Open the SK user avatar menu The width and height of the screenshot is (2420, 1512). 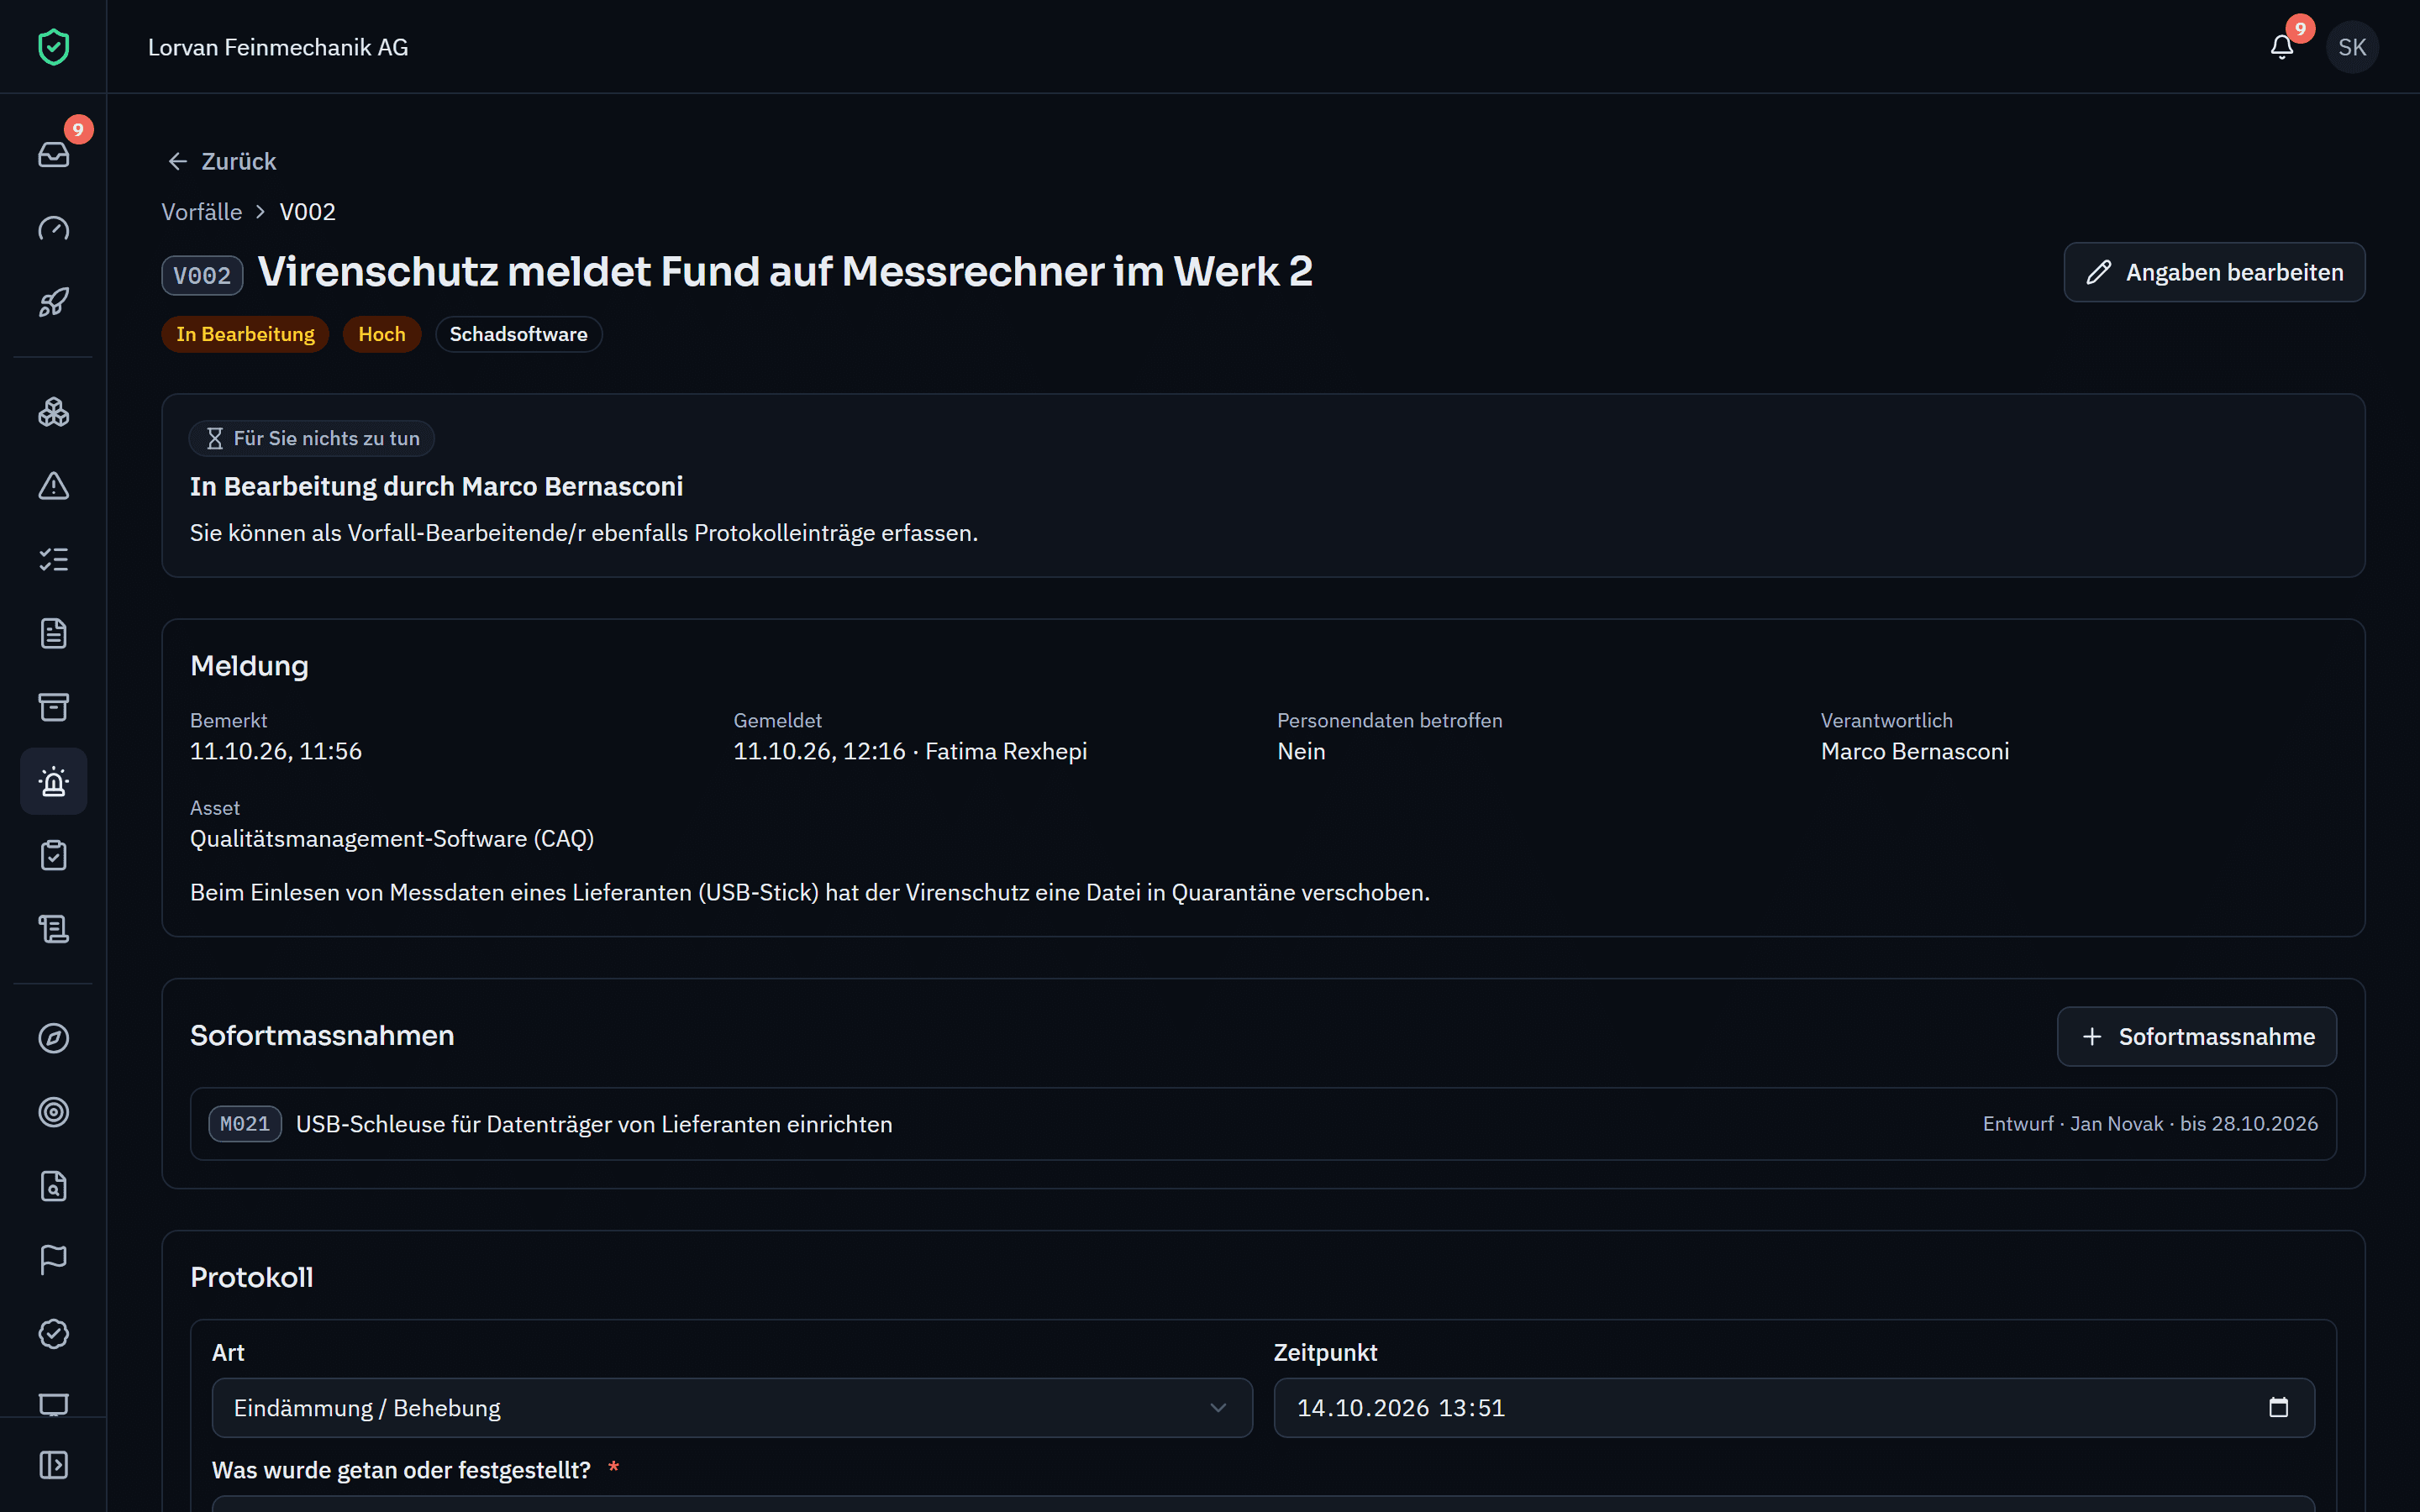click(x=2352, y=47)
